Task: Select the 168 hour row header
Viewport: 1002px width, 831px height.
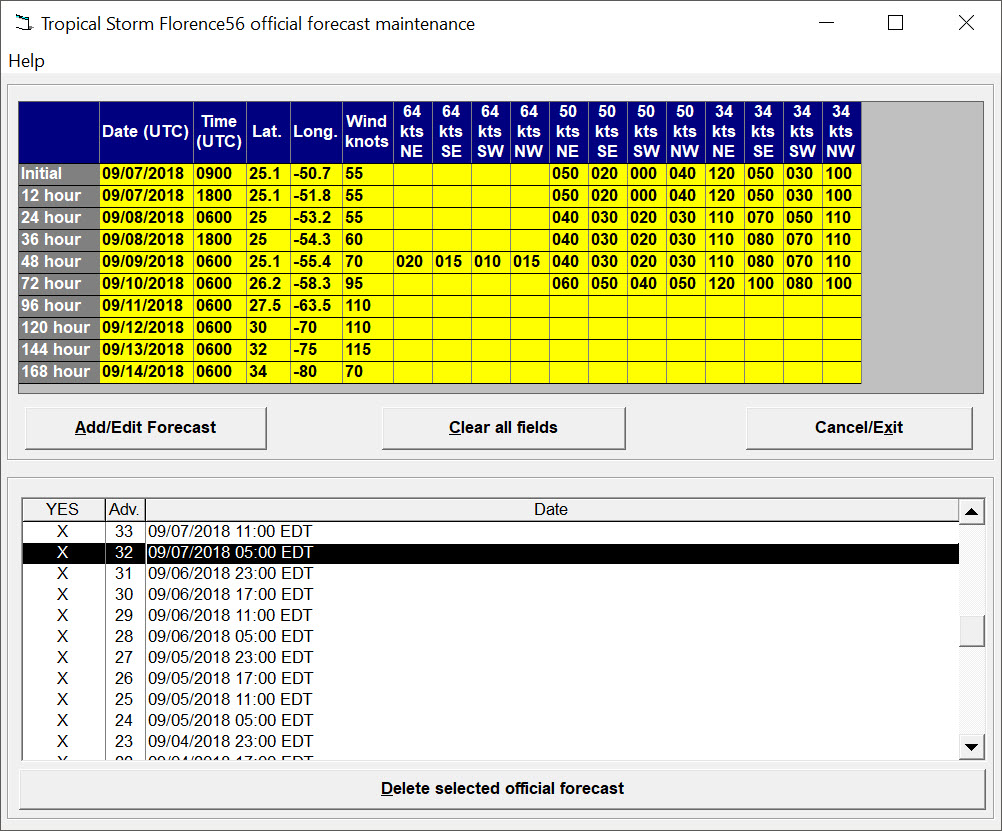Action: click(x=58, y=372)
